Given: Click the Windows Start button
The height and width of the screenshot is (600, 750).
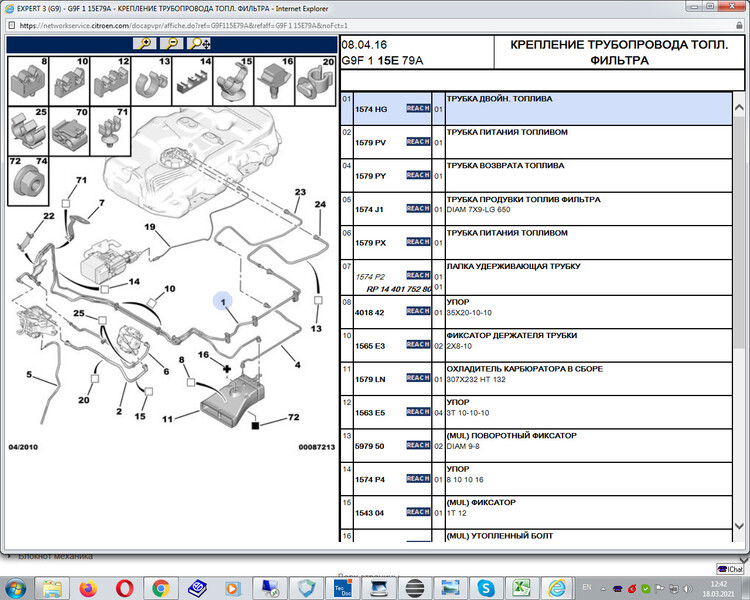Looking at the screenshot, I should tap(17, 587).
